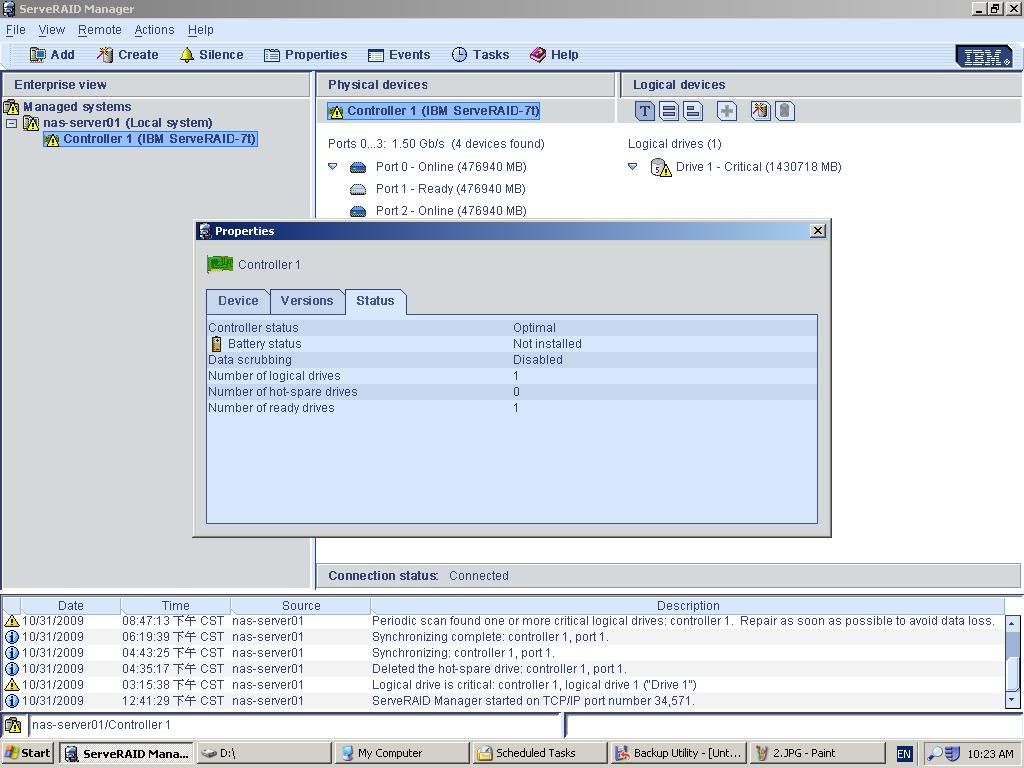Select the Synchronizing complete event row

point(504,637)
